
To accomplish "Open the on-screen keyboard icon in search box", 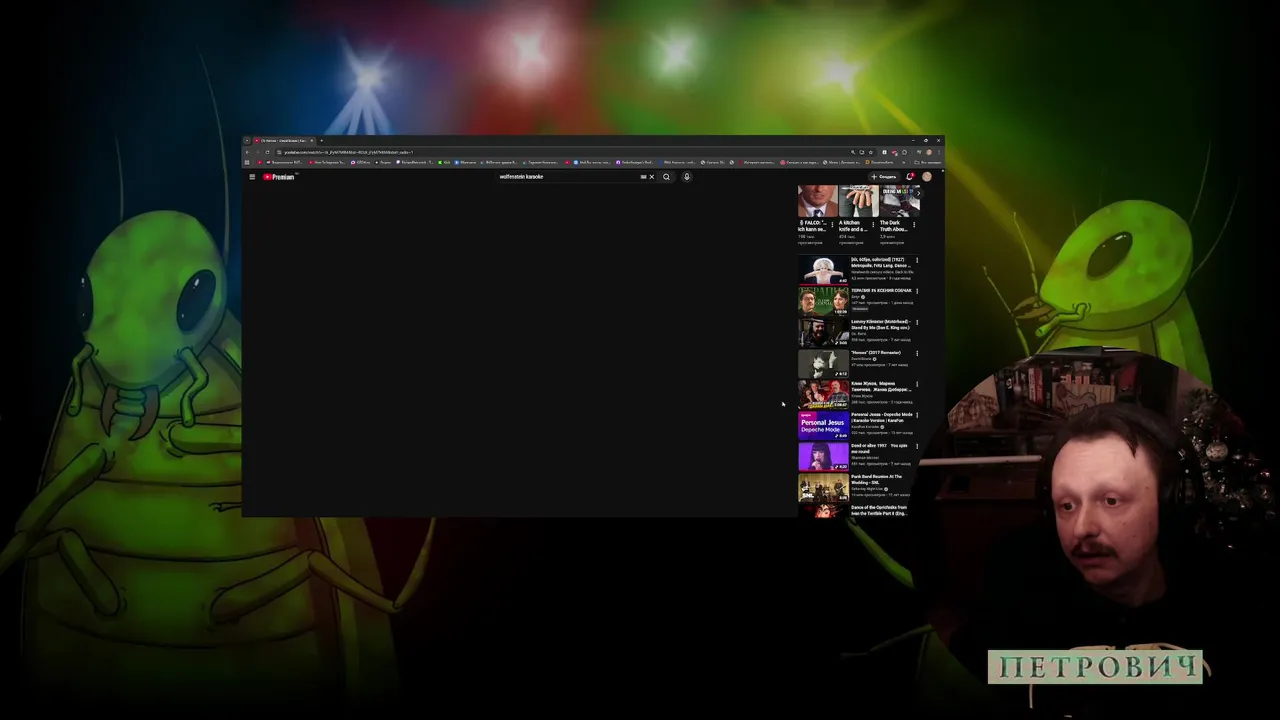I will pos(643,177).
